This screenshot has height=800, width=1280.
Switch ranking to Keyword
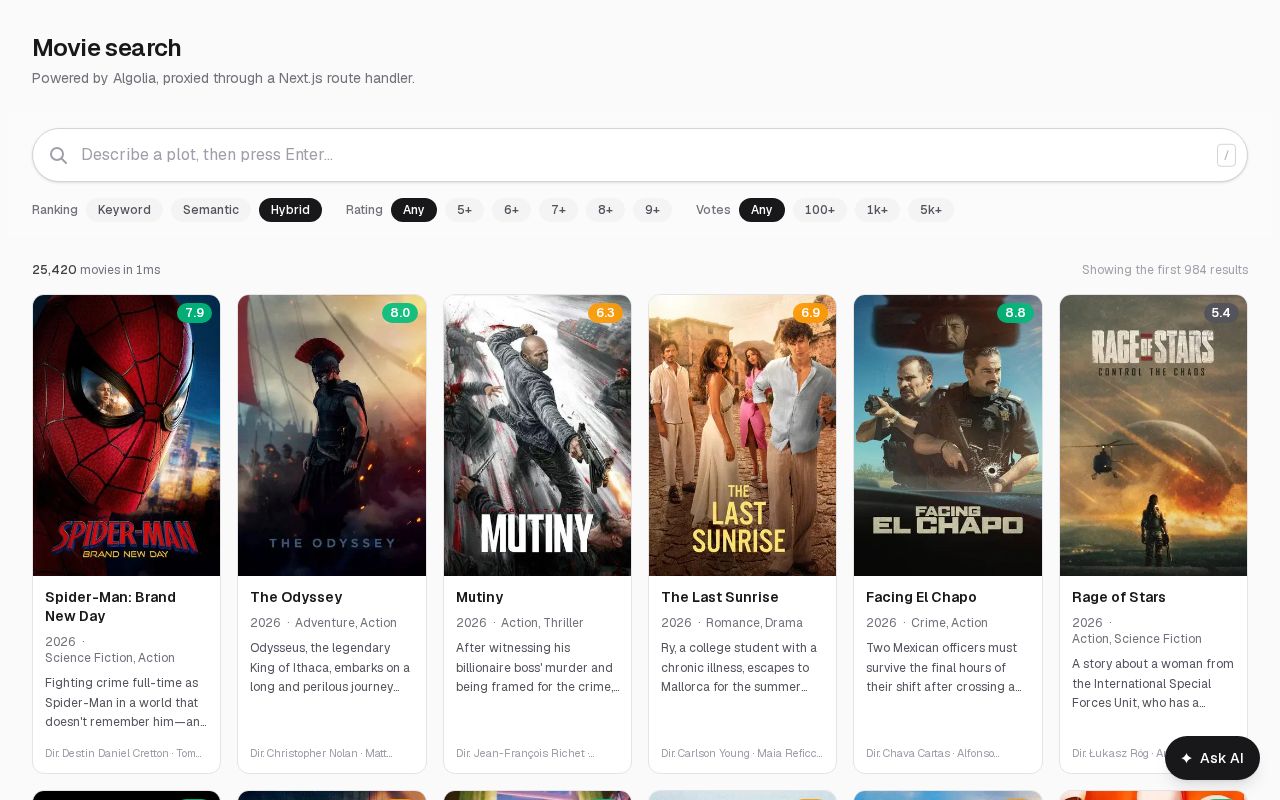(x=124, y=210)
